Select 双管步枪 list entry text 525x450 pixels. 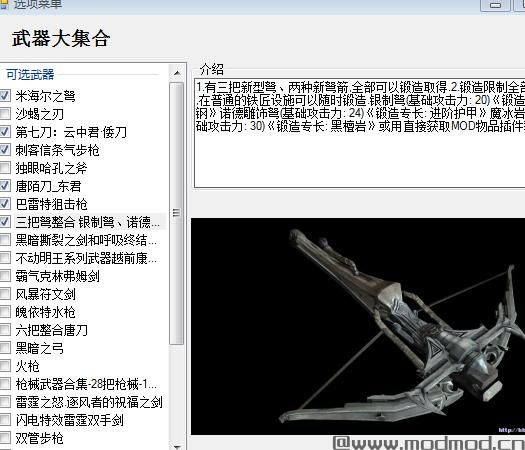point(40,438)
